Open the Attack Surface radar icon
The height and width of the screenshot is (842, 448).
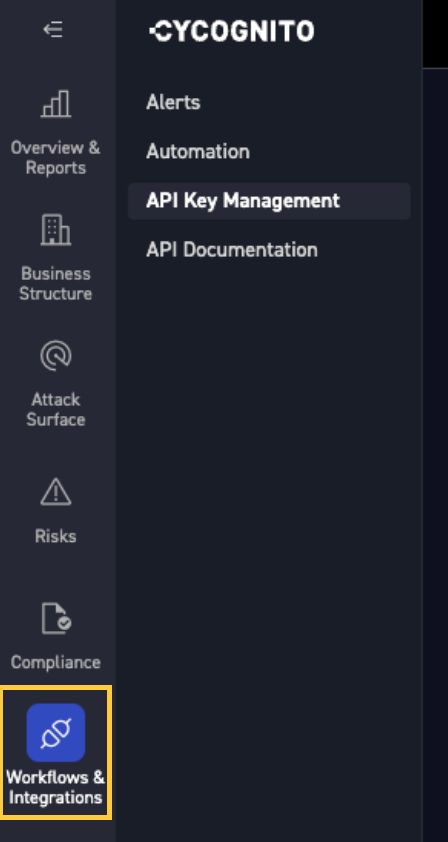(56, 355)
